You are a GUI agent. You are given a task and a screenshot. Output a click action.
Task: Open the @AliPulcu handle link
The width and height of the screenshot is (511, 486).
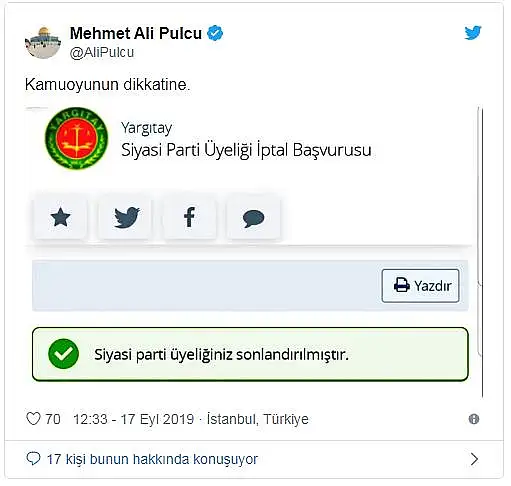tap(102, 52)
